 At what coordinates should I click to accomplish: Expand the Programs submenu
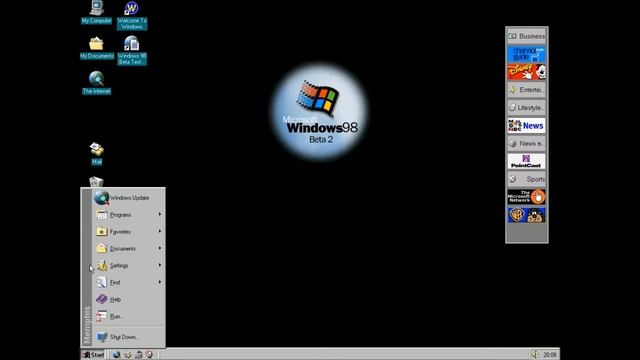click(129, 215)
